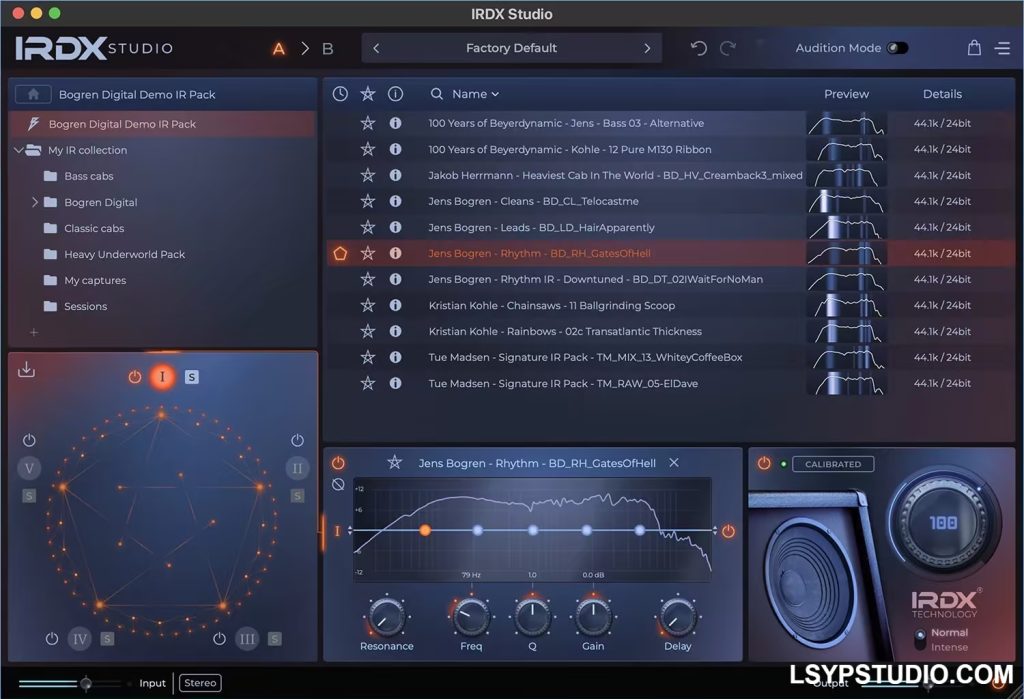The height and width of the screenshot is (699, 1024).
Task: Toggle the Audition Mode switch
Action: [x=897, y=48]
